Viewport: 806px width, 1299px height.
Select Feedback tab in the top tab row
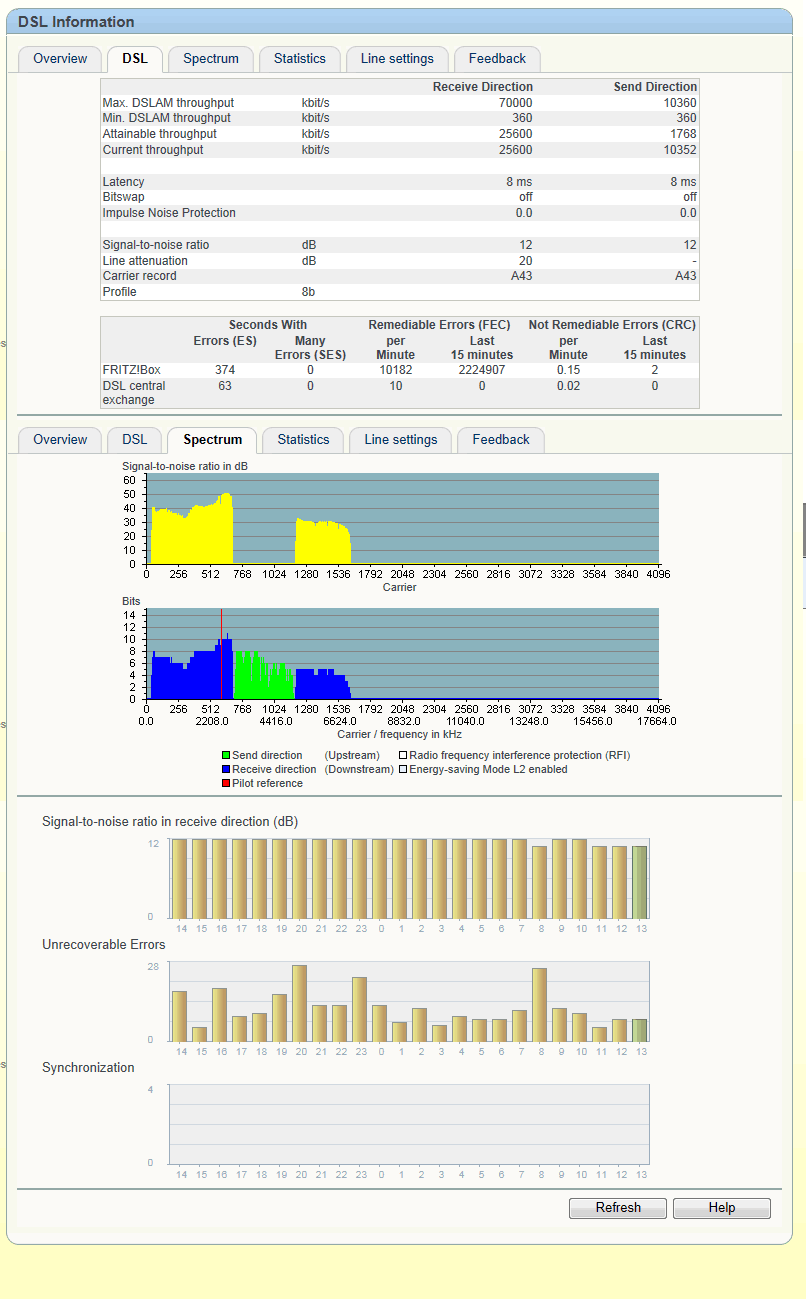click(x=497, y=59)
